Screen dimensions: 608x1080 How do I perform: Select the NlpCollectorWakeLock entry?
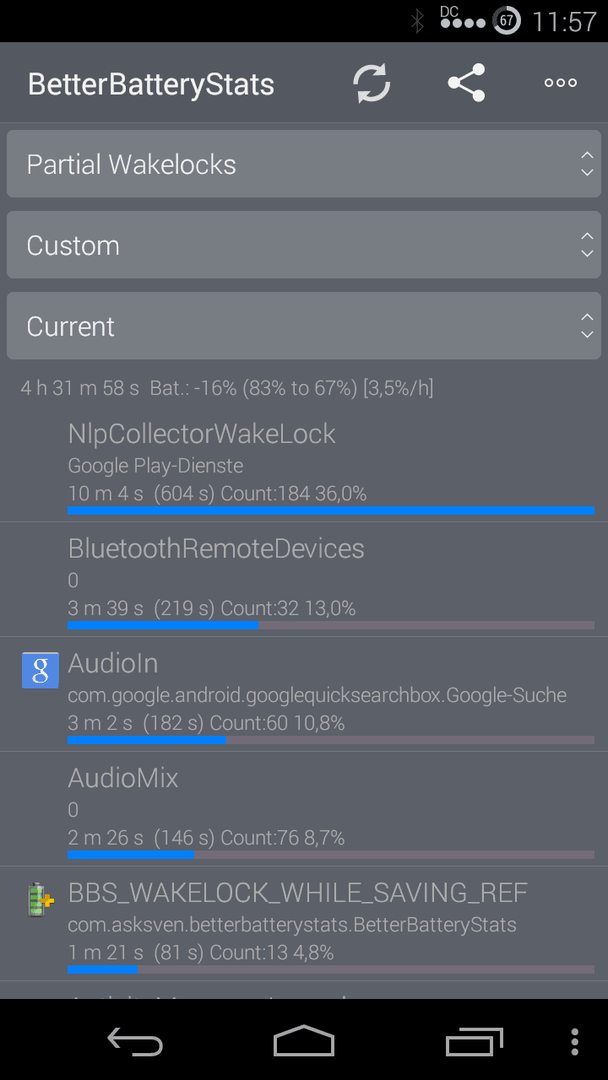pos(304,464)
